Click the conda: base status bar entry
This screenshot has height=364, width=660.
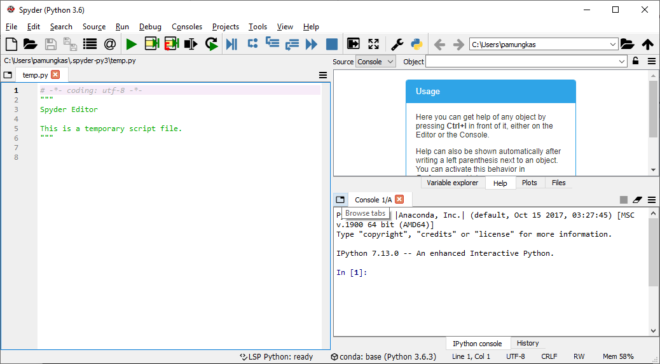click(383, 356)
